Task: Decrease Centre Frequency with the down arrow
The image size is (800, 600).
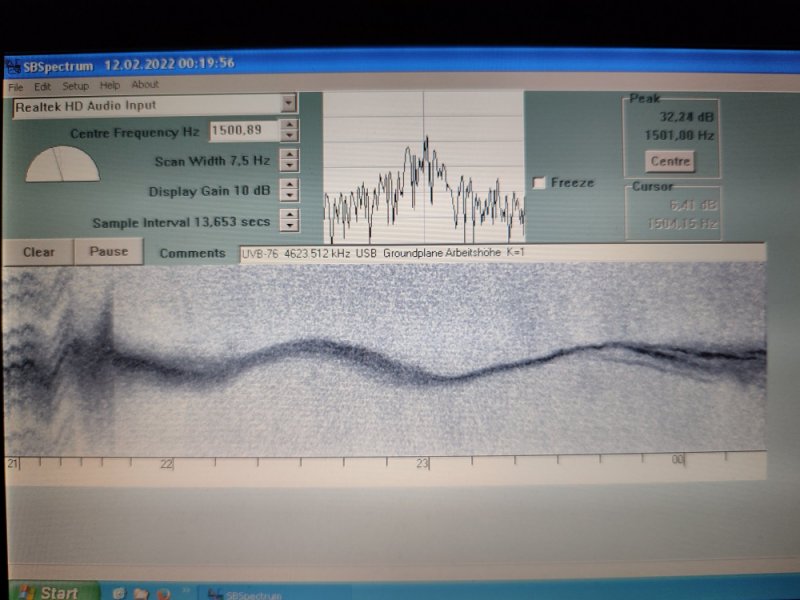Action: (x=289, y=136)
